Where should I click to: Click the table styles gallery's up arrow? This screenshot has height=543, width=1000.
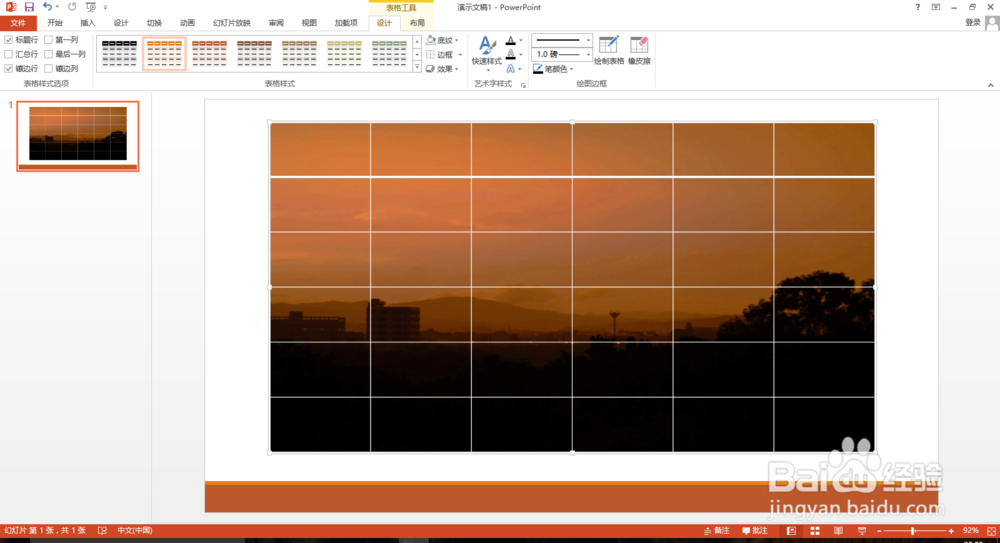(417, 41)
